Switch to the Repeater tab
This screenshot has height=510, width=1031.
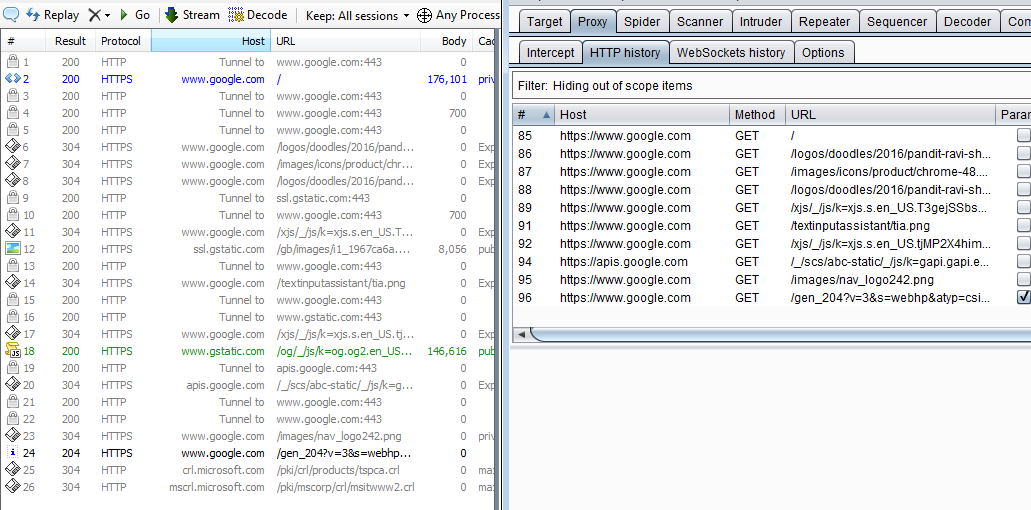tap(825, 21)
